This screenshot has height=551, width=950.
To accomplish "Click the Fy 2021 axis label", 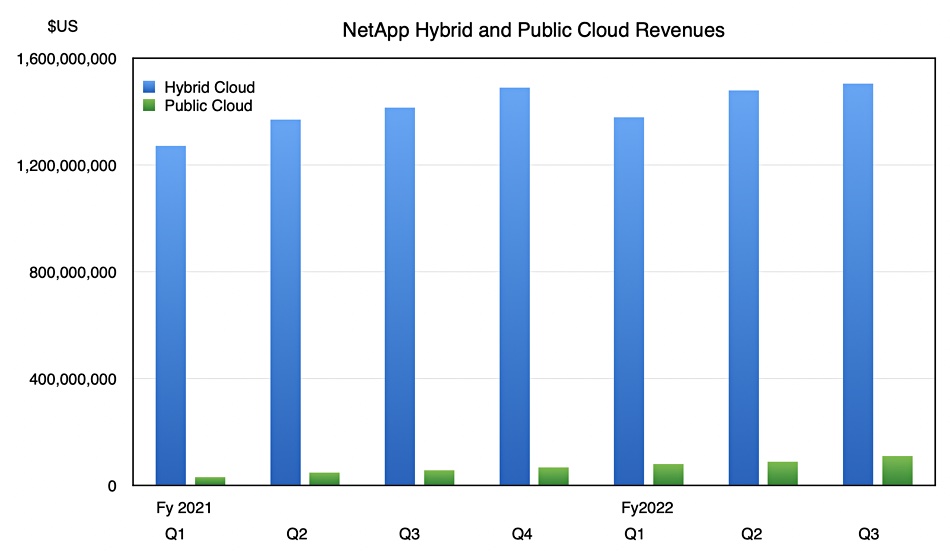I will (184, 507).
